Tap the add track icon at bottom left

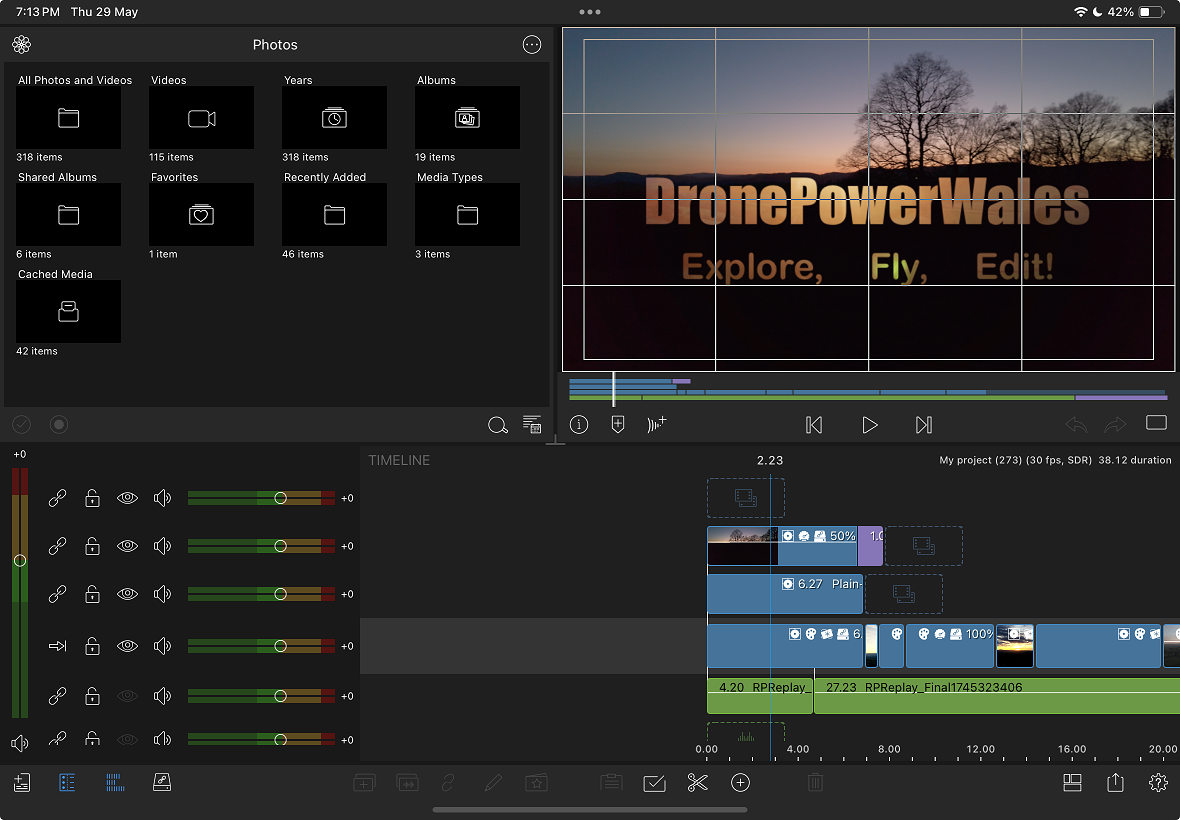(x=22, y=782)
